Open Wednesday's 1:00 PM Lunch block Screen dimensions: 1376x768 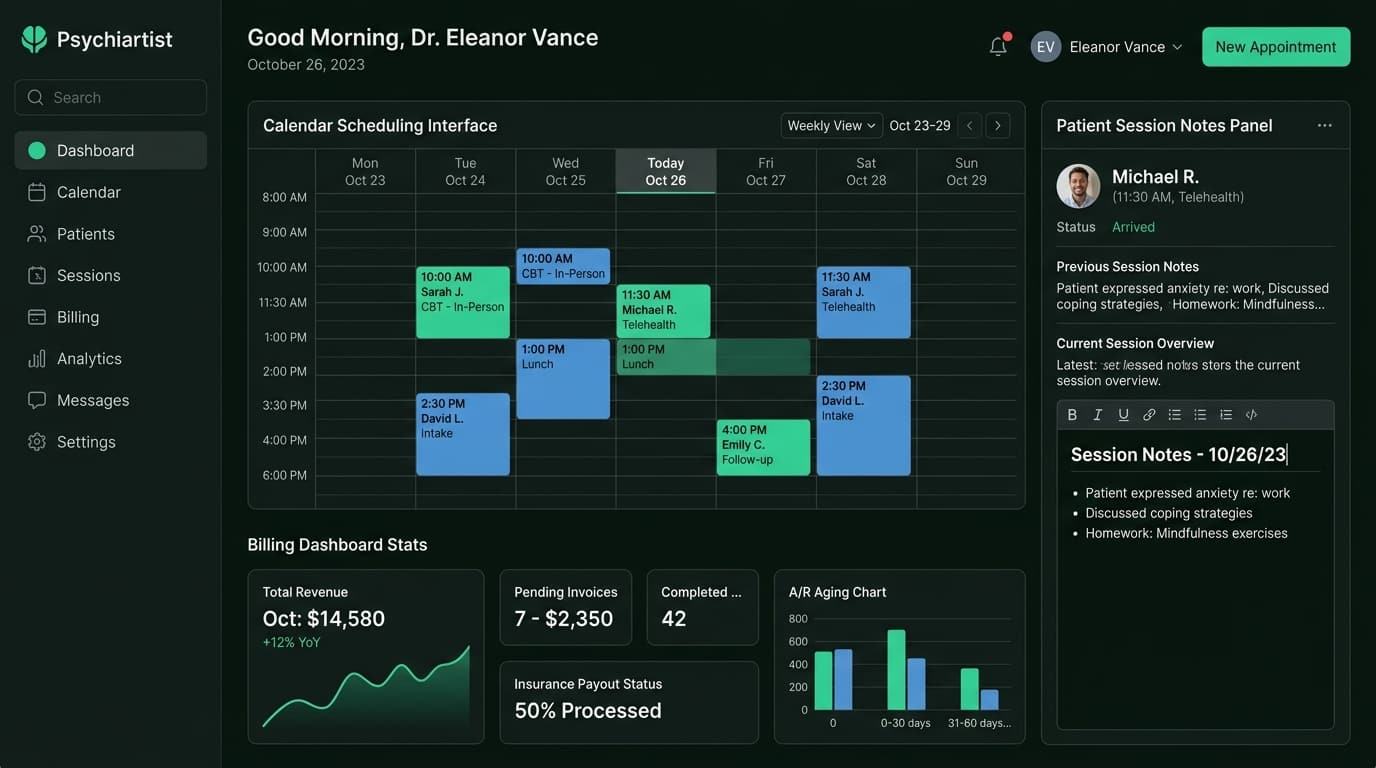563,379
